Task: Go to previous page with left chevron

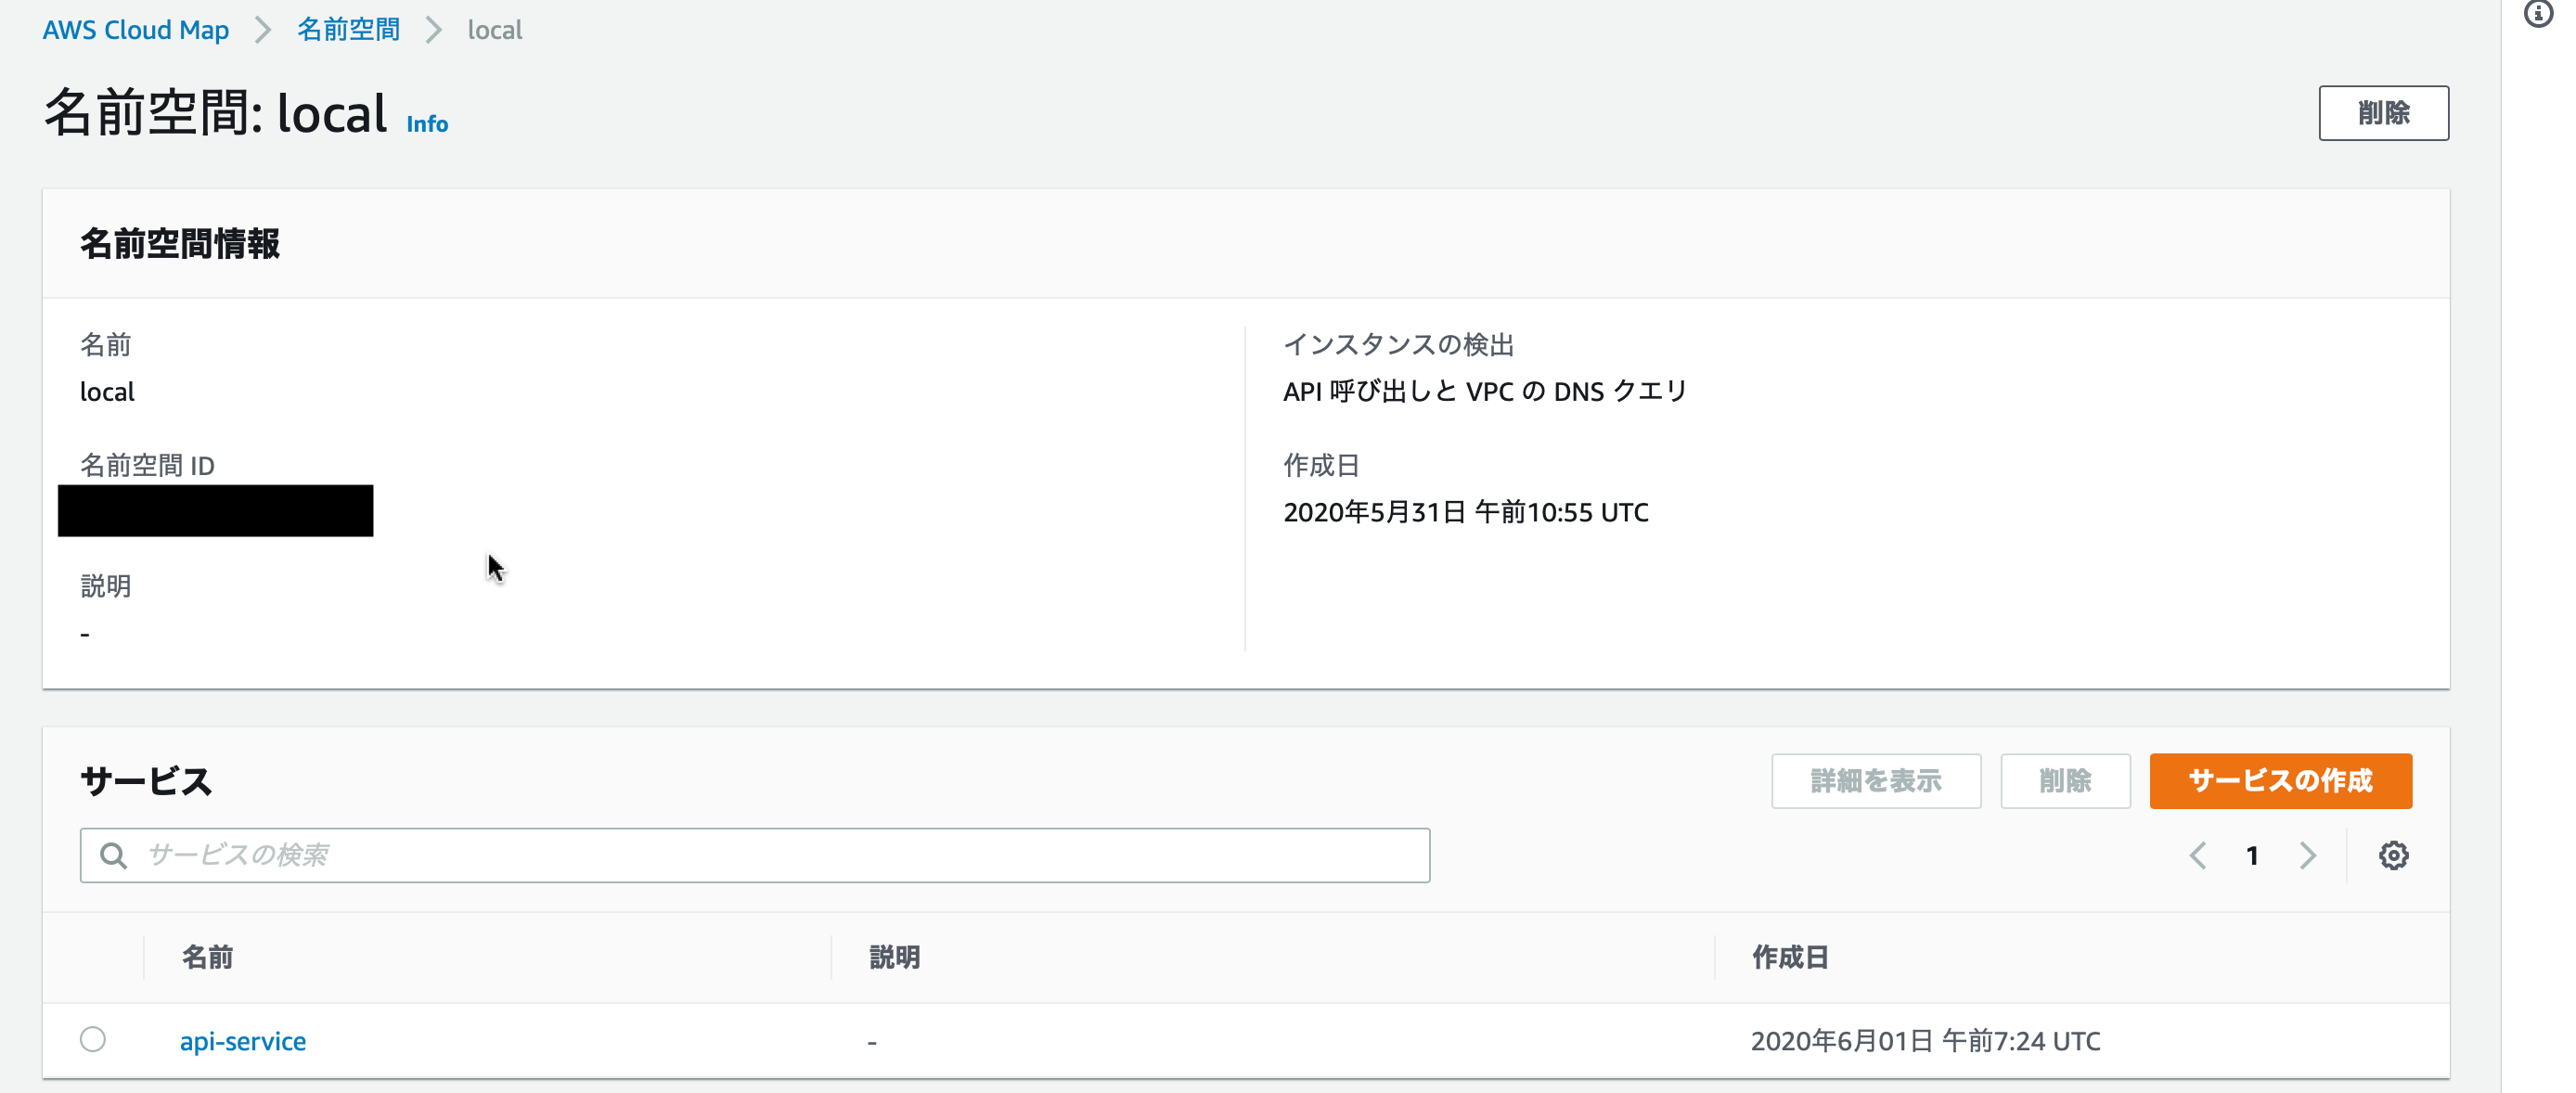Action: 2198,855
